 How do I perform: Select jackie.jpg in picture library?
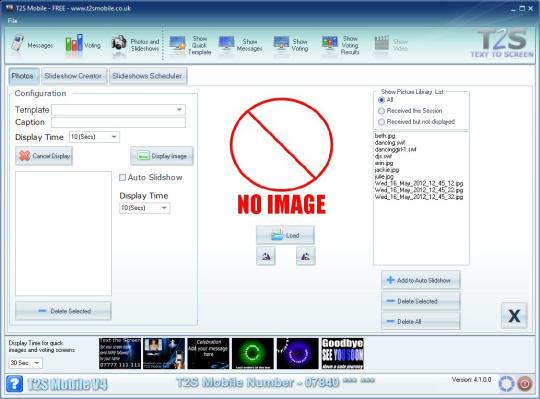(x=387, y=170)
